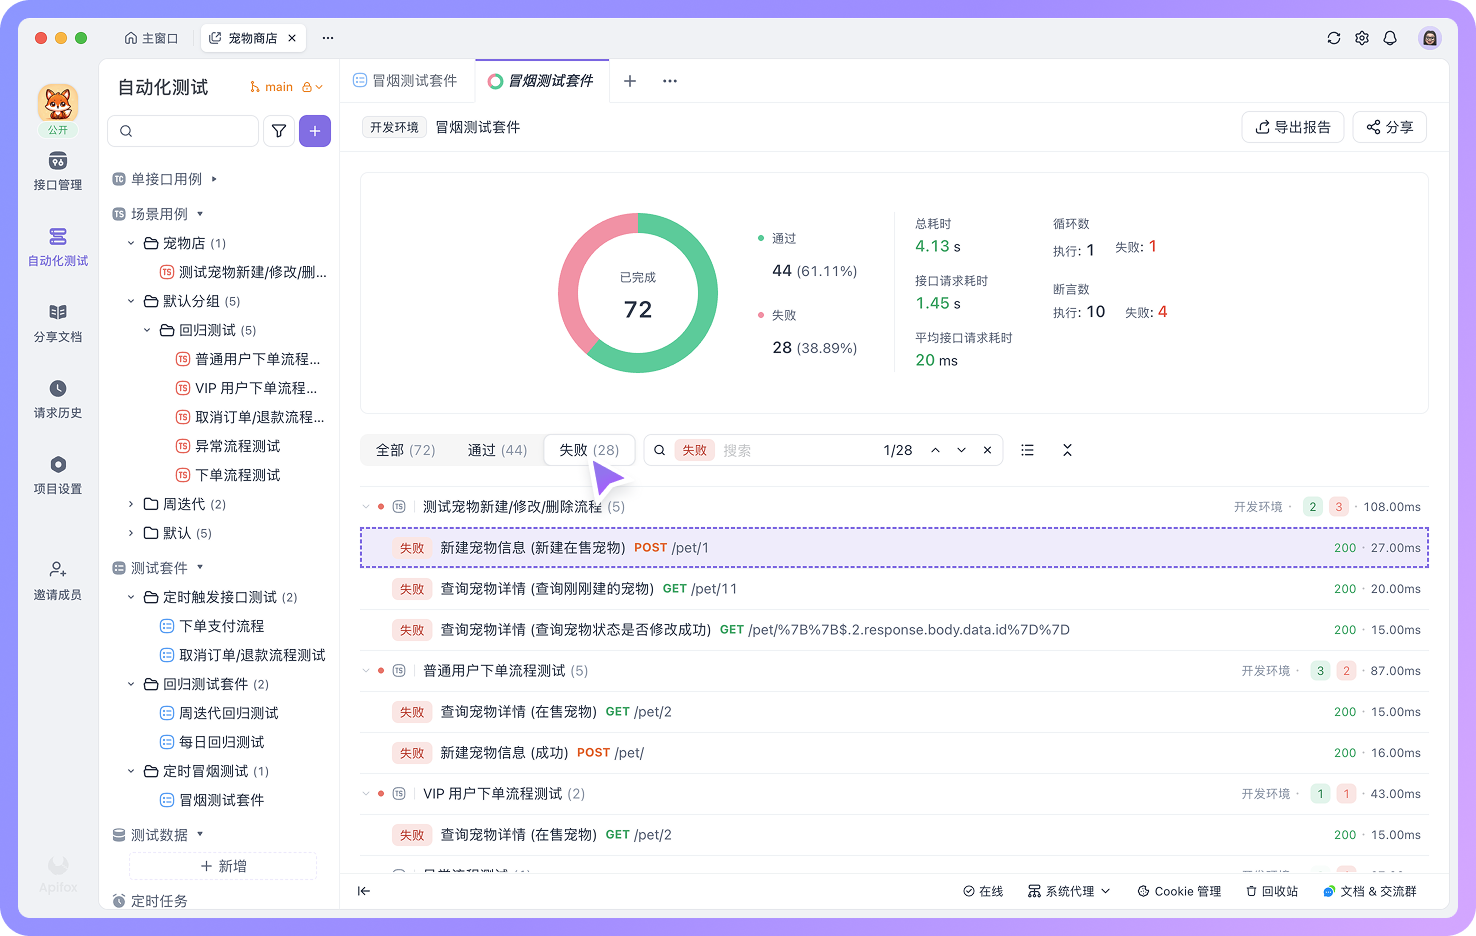Switch to the 通过 (44) results tab

[497, 450]
